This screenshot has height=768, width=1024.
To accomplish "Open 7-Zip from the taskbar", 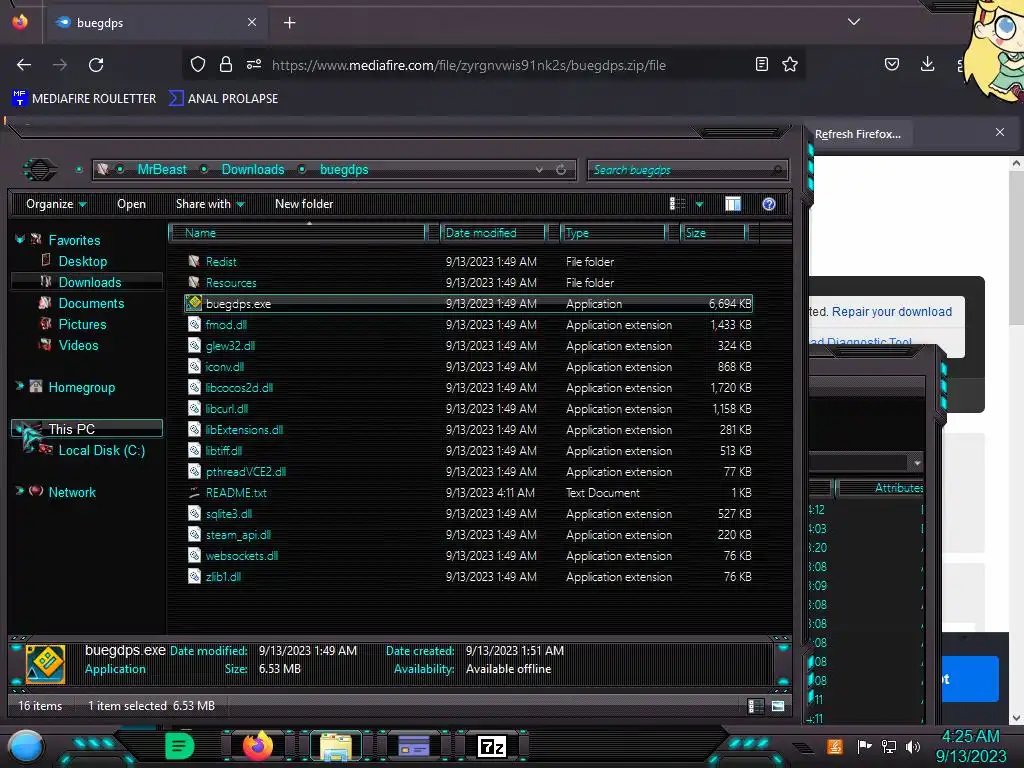I will pyautogui.click(x=492, y=746).
